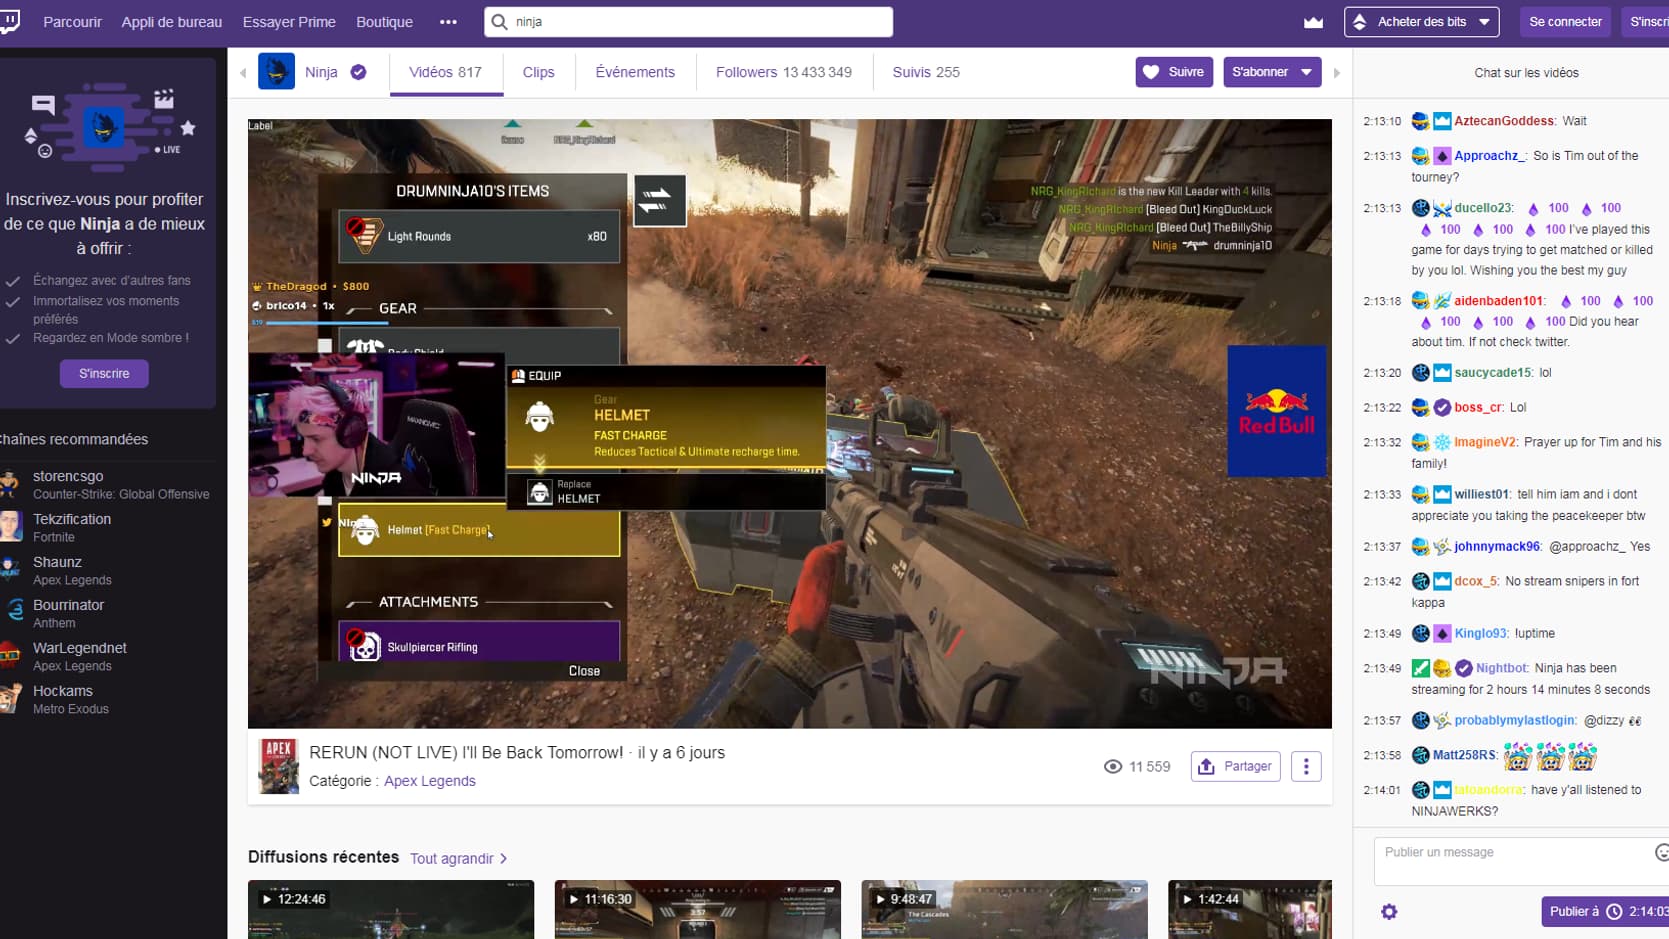Open the 1:42:44 broadcast thumbnail
This screenshot has height=939, width=1669.
1250,909
